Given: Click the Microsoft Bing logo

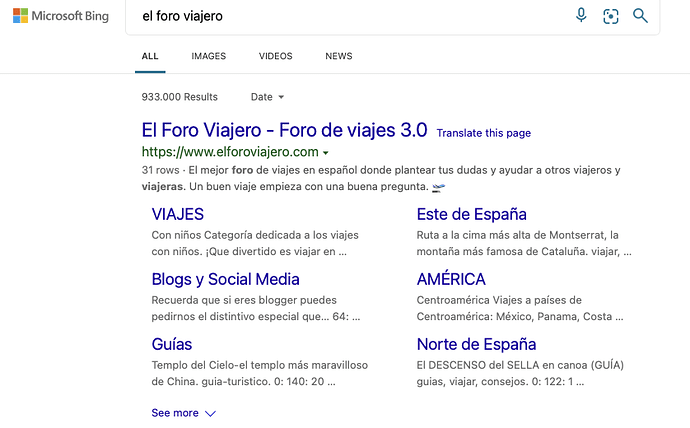Looking at the screenshot, I should click(61, 16).
